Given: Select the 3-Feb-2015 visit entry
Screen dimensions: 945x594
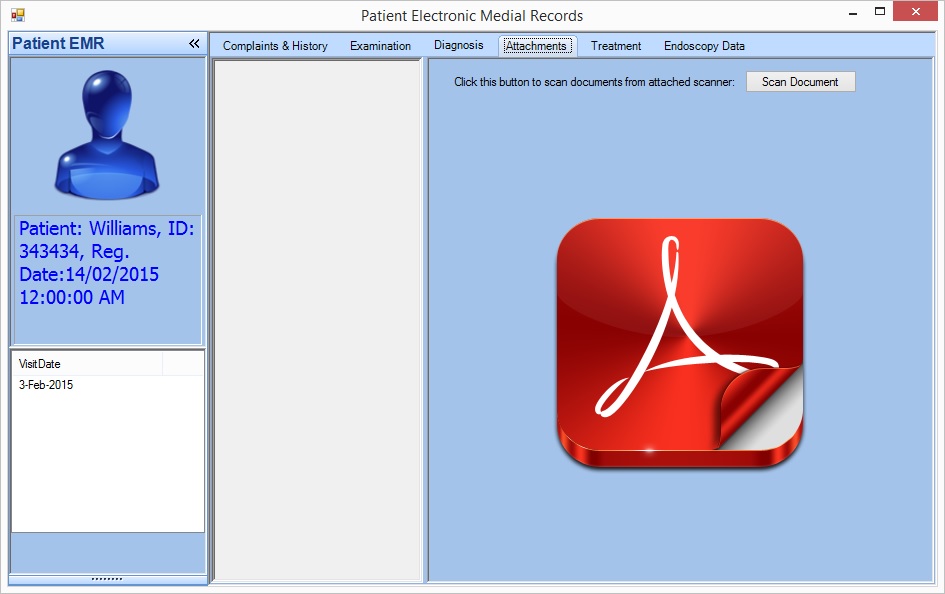Looking at the screenshot, I should (46, 385).
